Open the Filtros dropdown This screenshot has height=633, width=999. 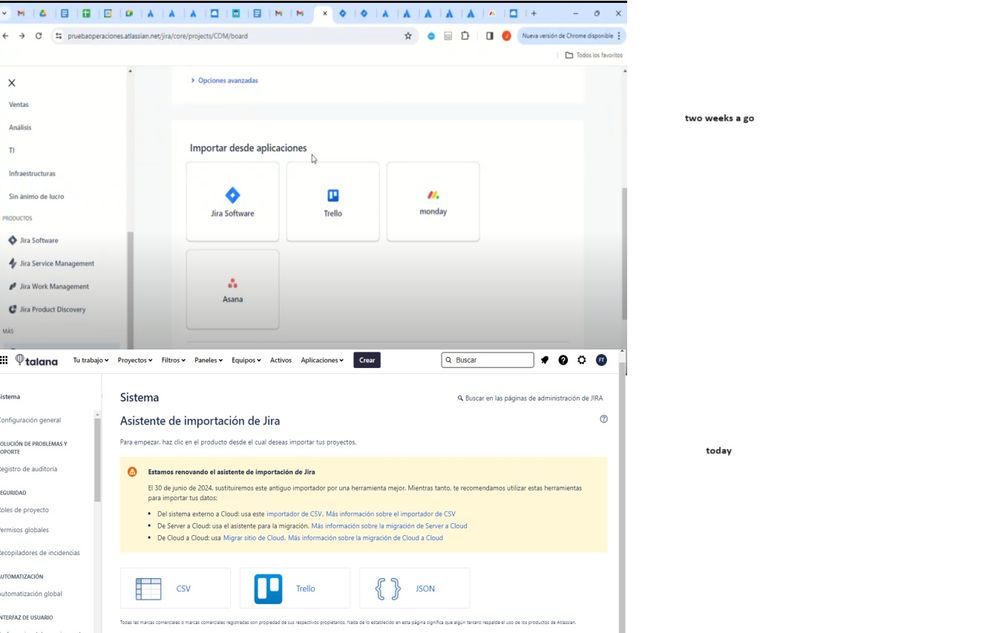(173, 360)
